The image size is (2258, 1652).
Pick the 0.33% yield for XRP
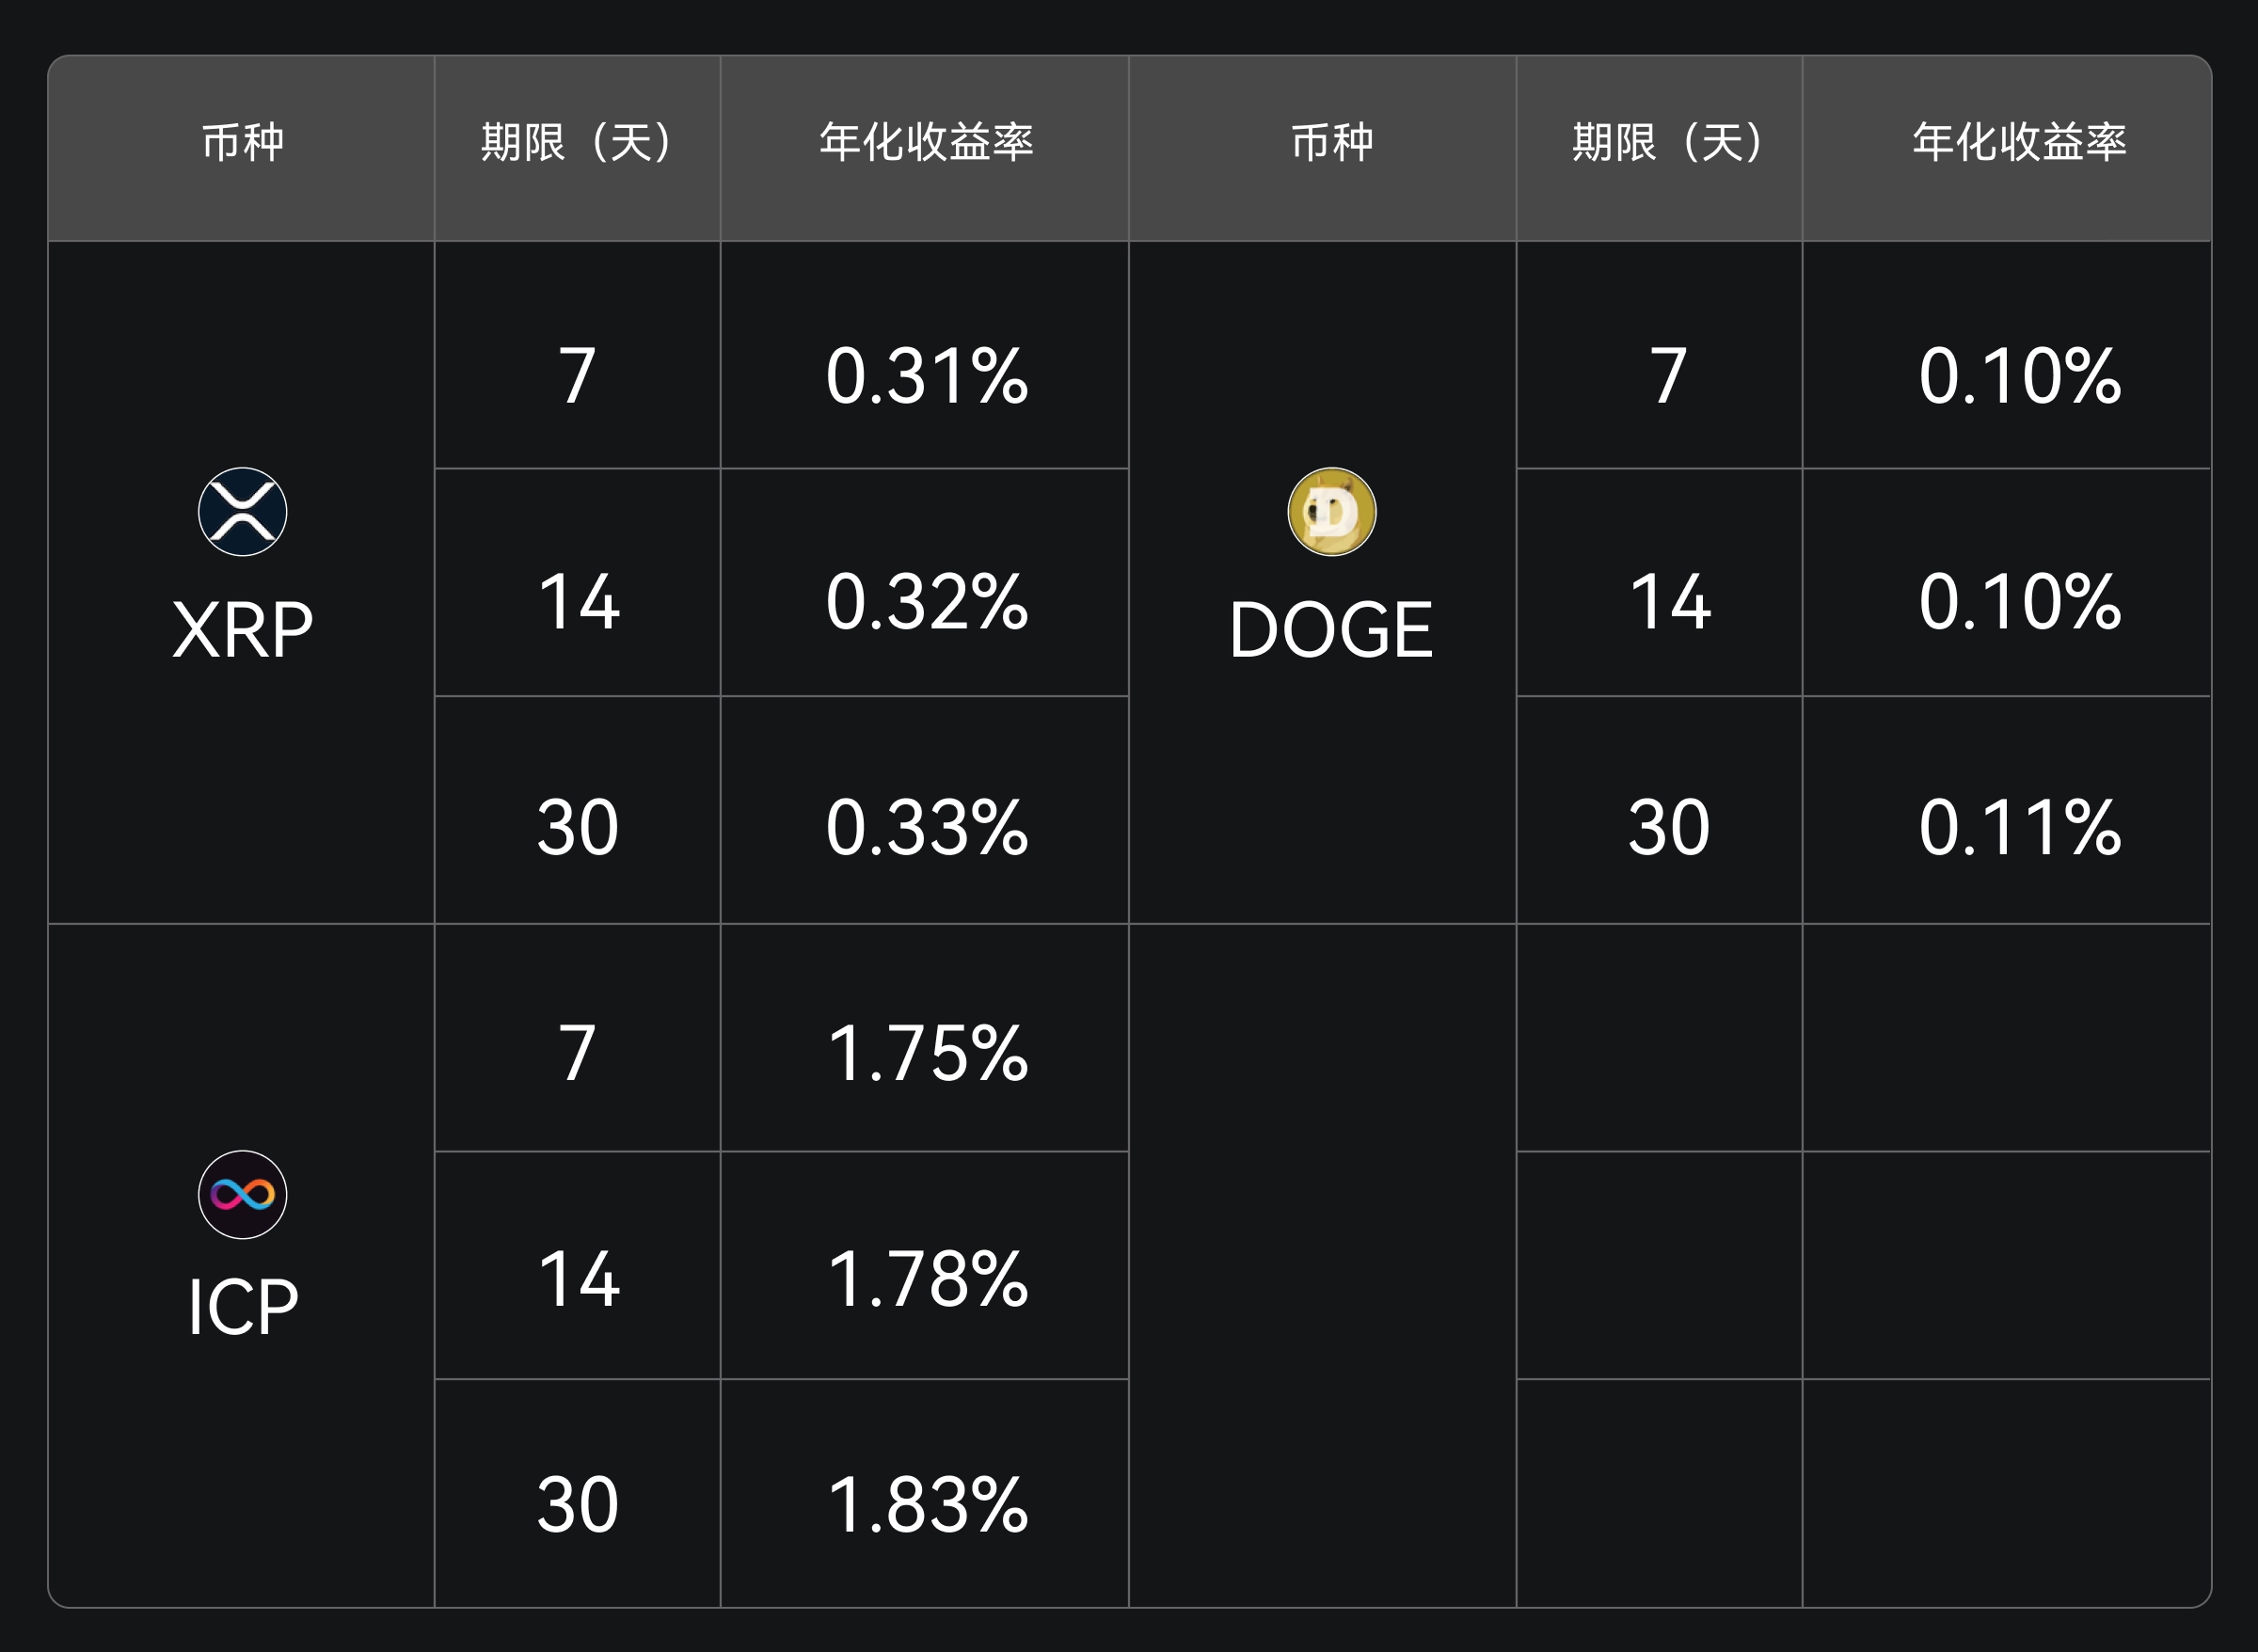point(926,828)
